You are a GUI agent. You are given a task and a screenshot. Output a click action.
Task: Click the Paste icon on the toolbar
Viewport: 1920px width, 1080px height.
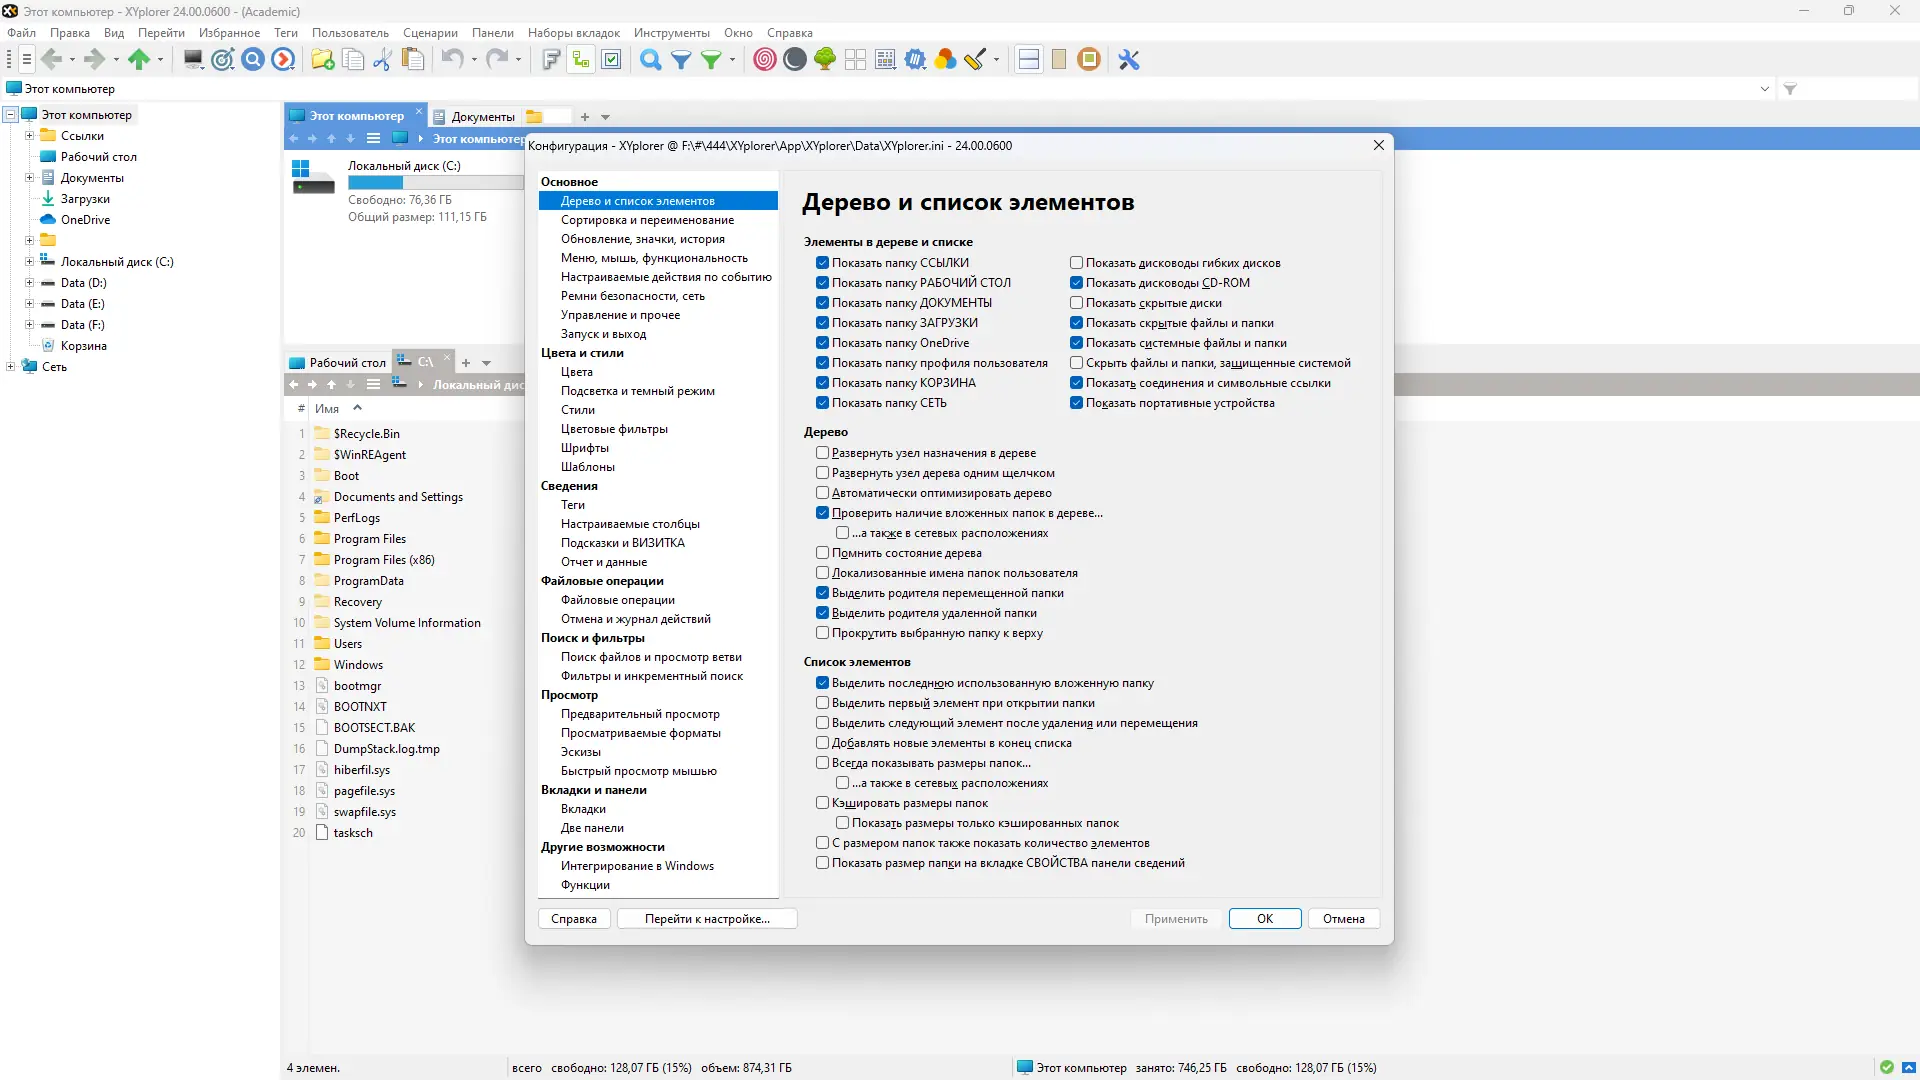click(413, 60)
